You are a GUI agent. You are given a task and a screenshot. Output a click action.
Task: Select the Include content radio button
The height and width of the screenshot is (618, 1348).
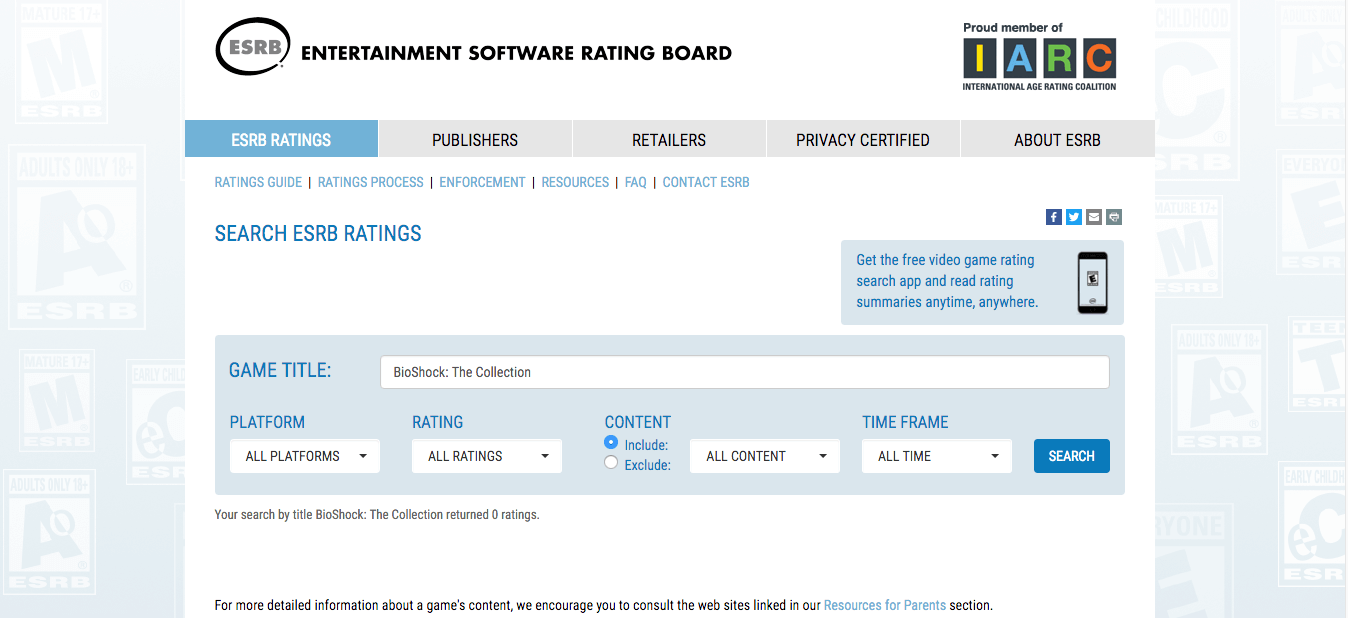pyautogui.click(x=611, y=442)
